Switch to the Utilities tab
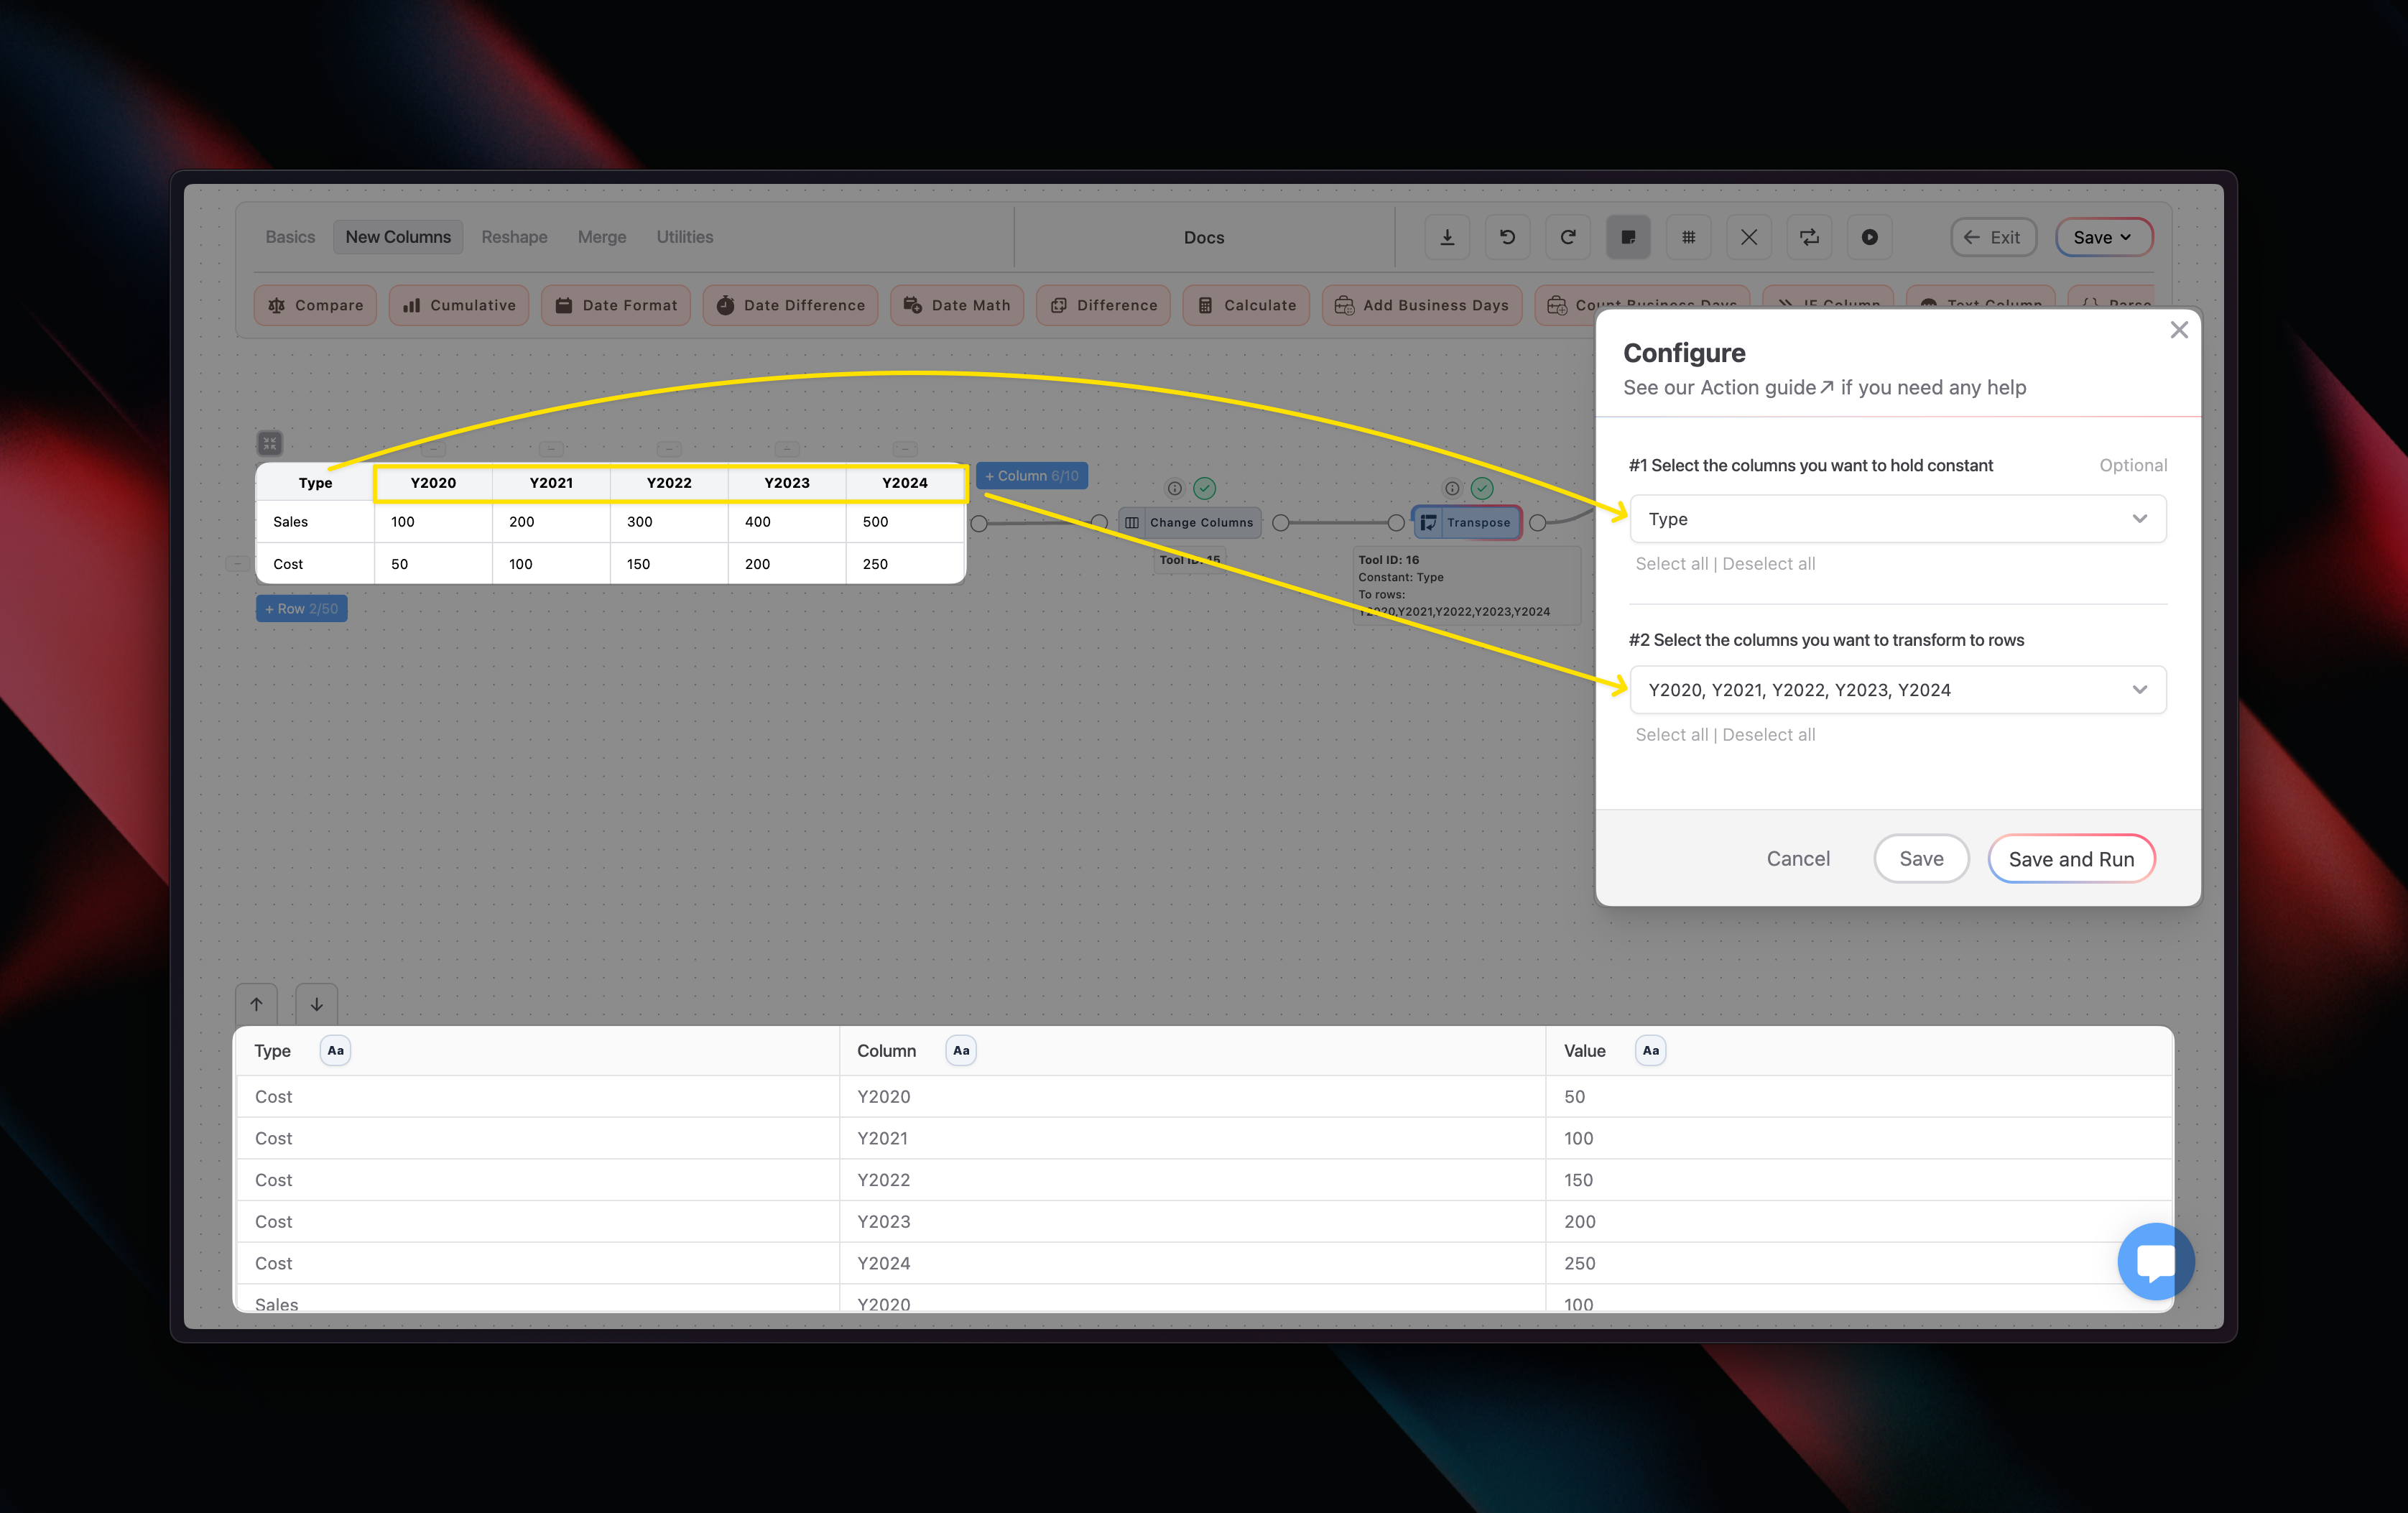This screenshot has height=1513, width=2408. pos(685,237)
